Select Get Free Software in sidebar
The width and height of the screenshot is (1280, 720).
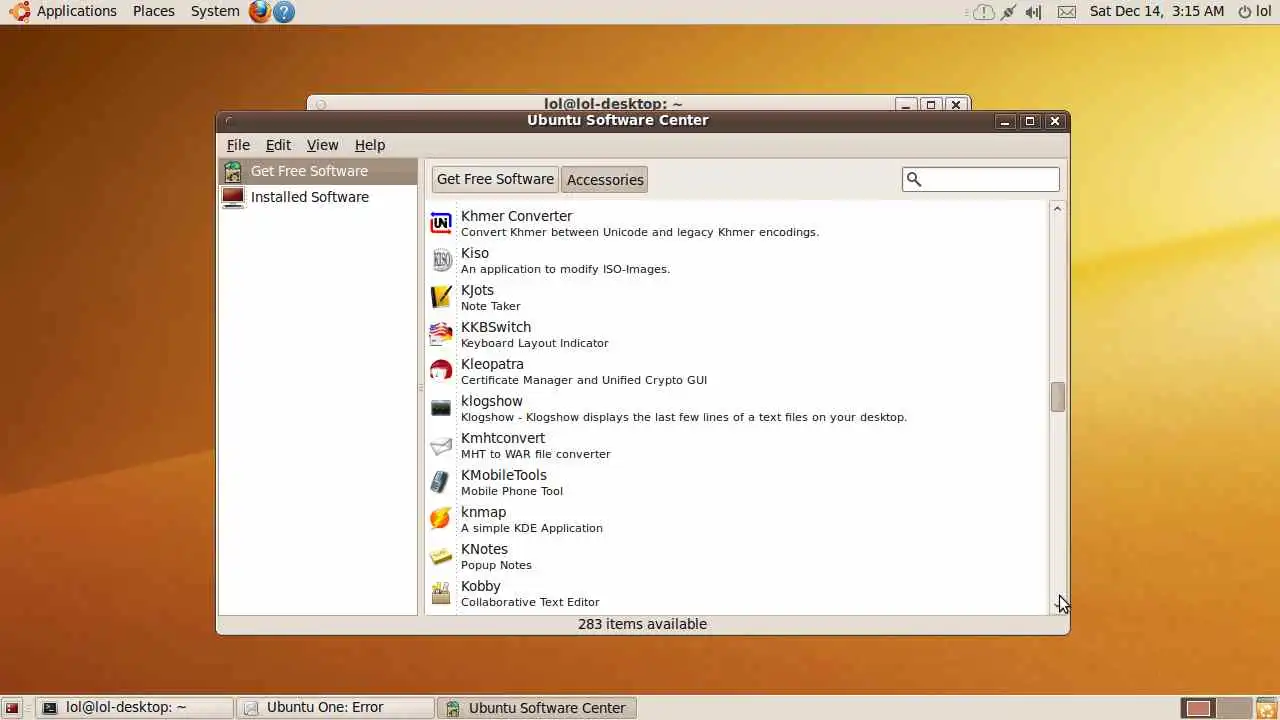point(318,171)
